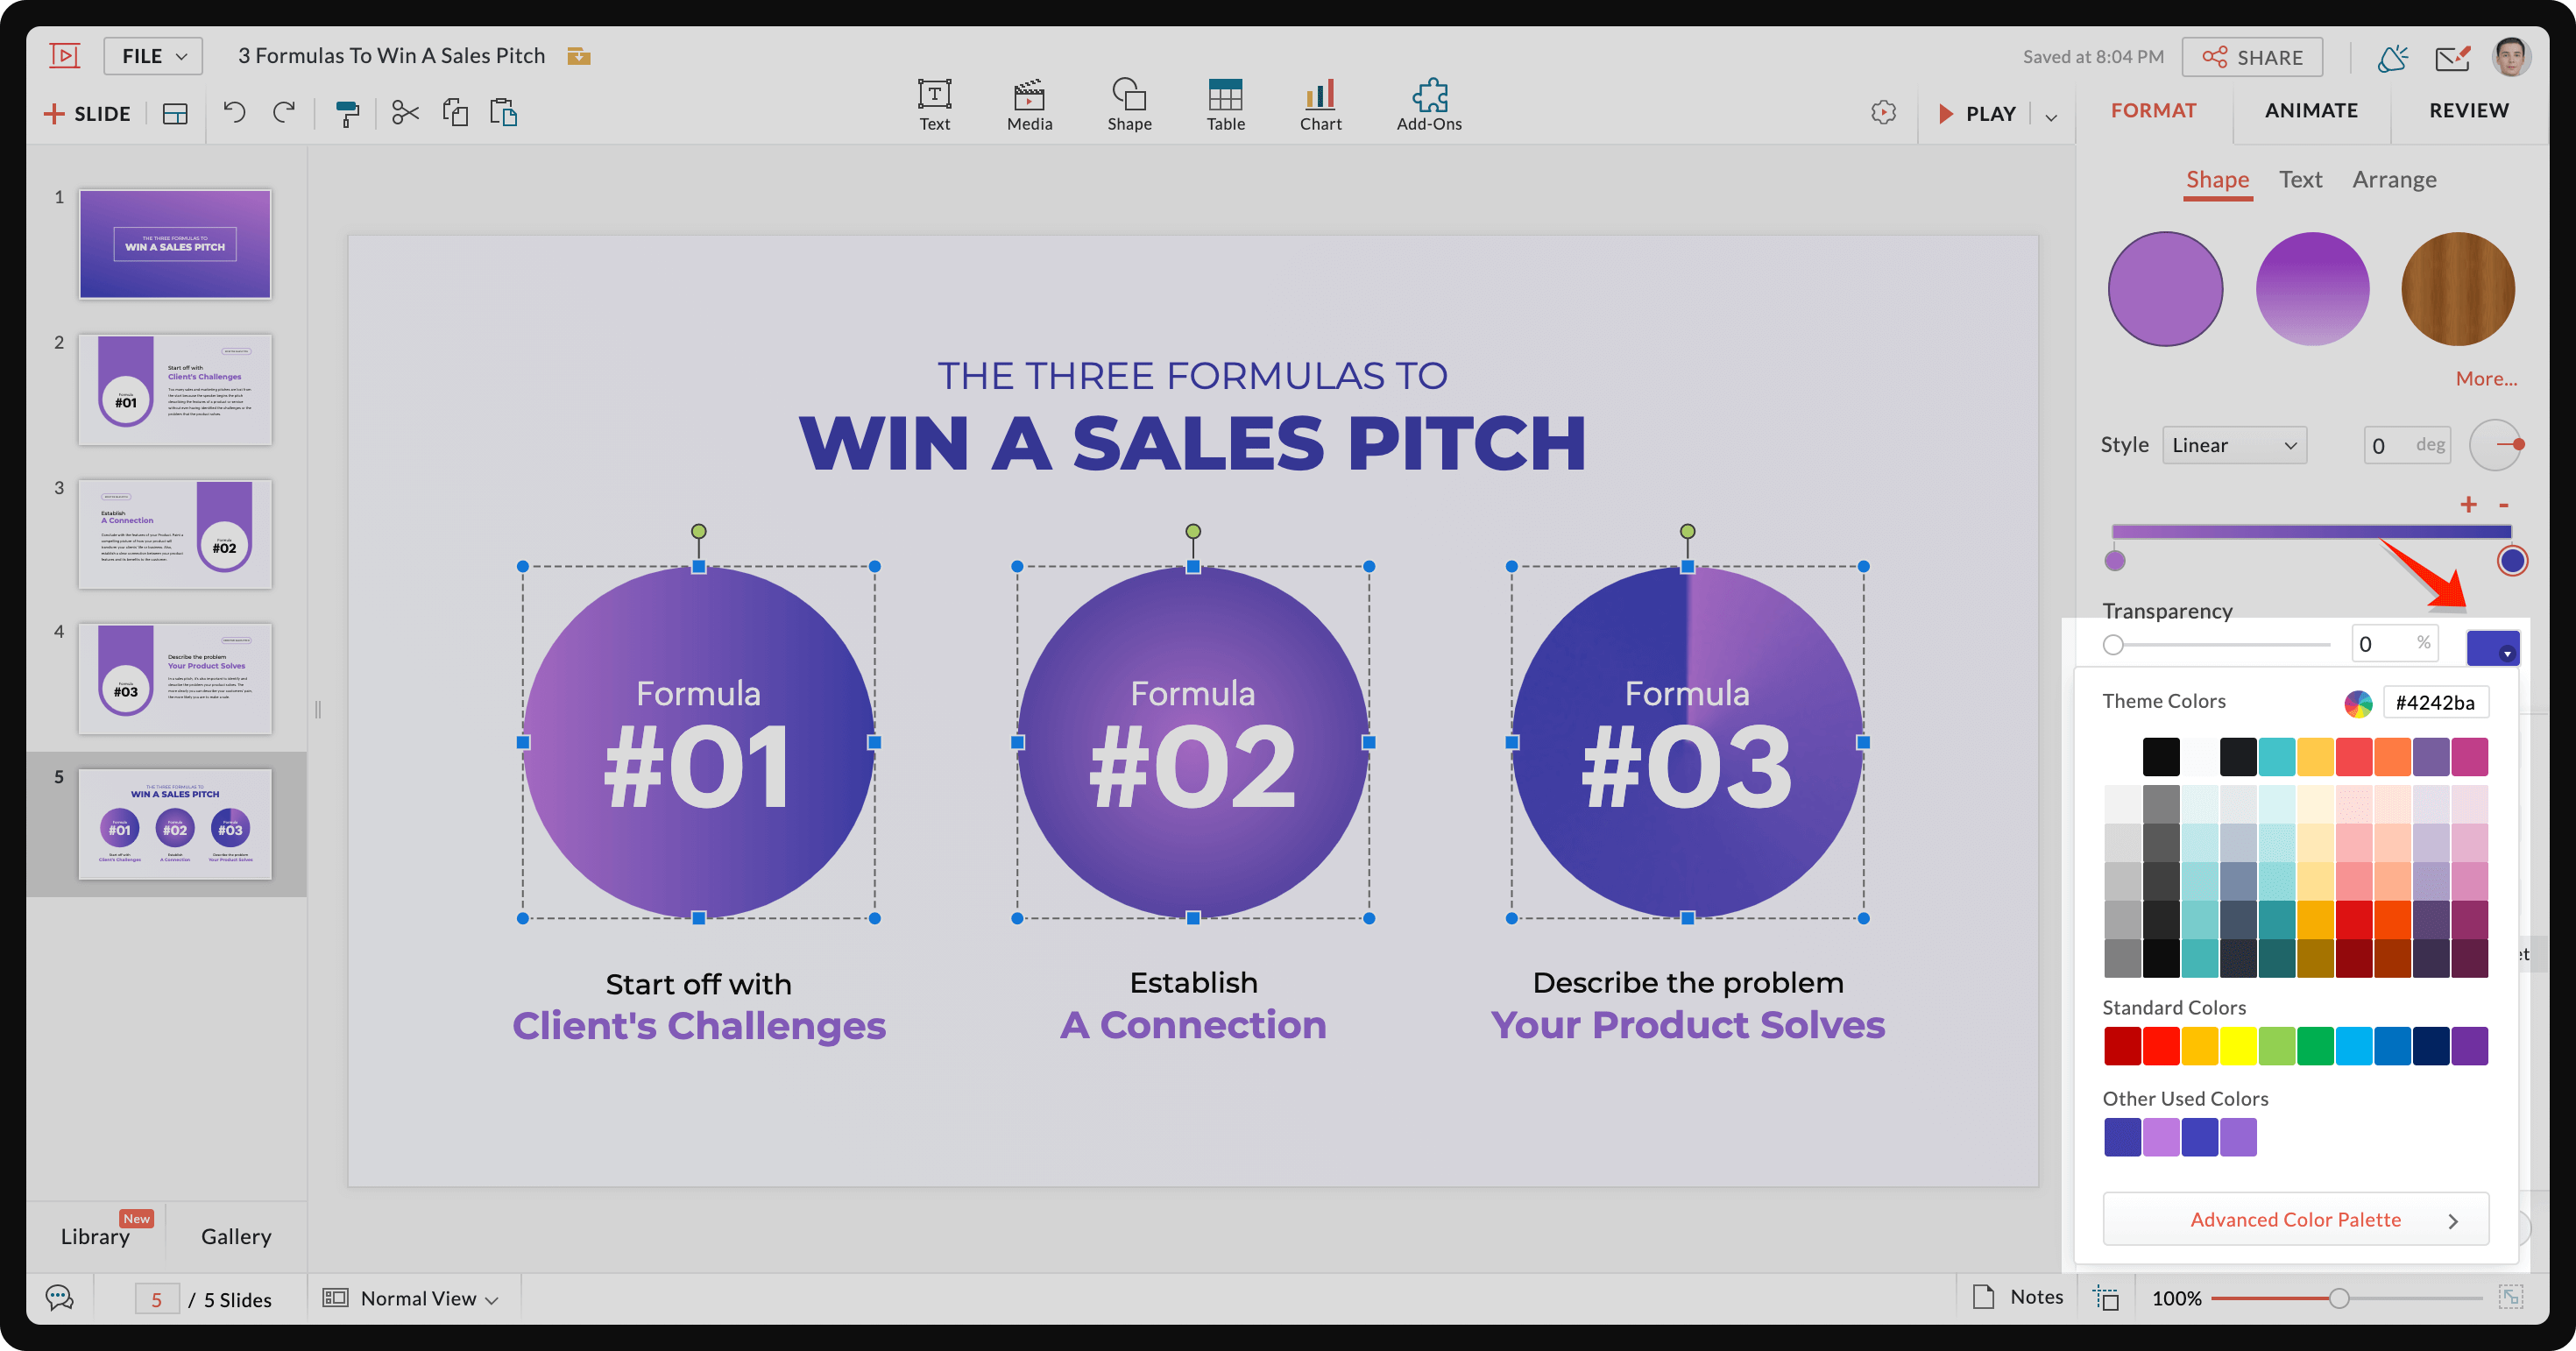Insert a Chart
This screenshot has width=2576, height=1351.
point(1320,105)
